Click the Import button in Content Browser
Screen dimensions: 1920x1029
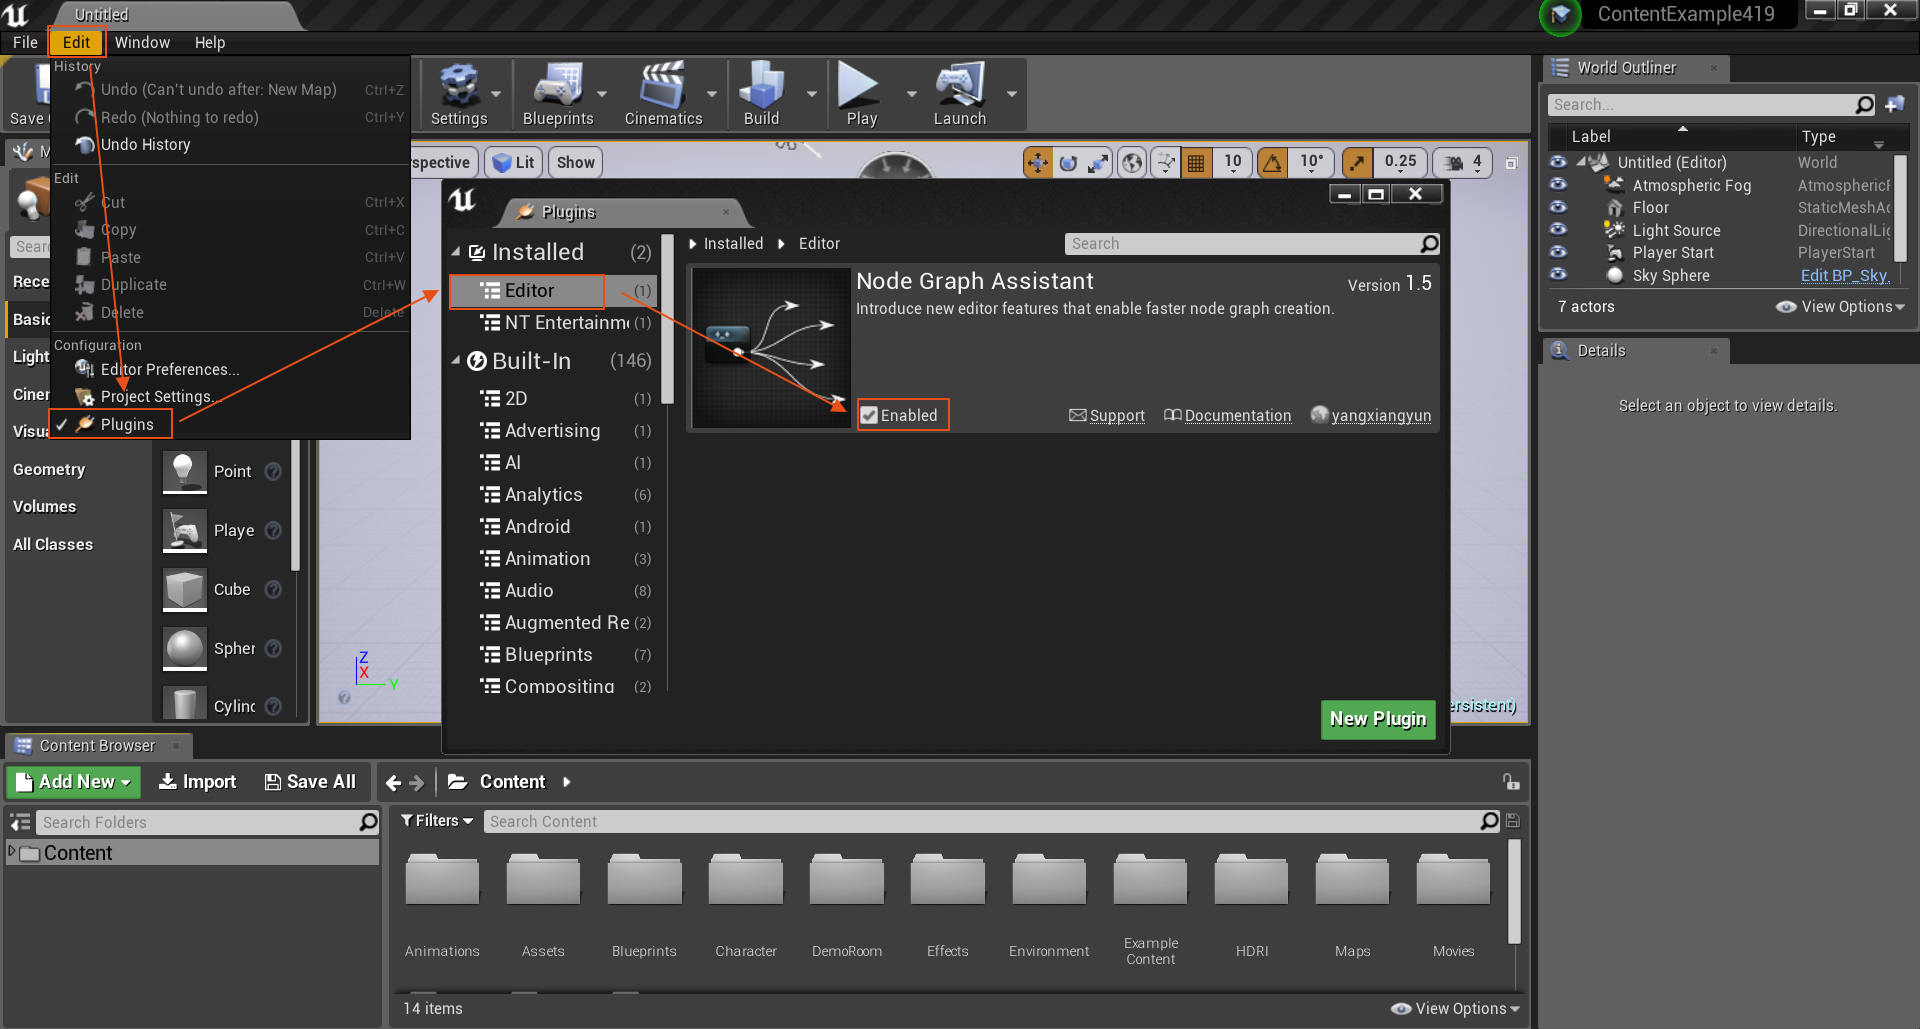(197, 782)
